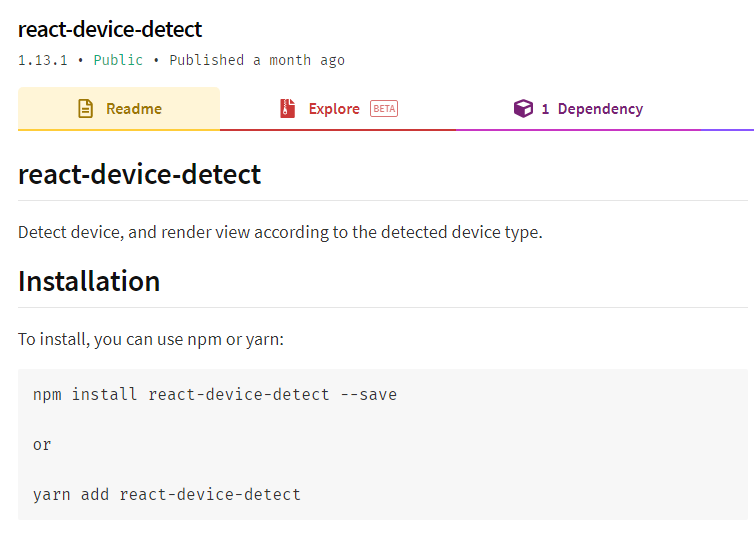Click the Dependency cube icon

click(523, 109)
